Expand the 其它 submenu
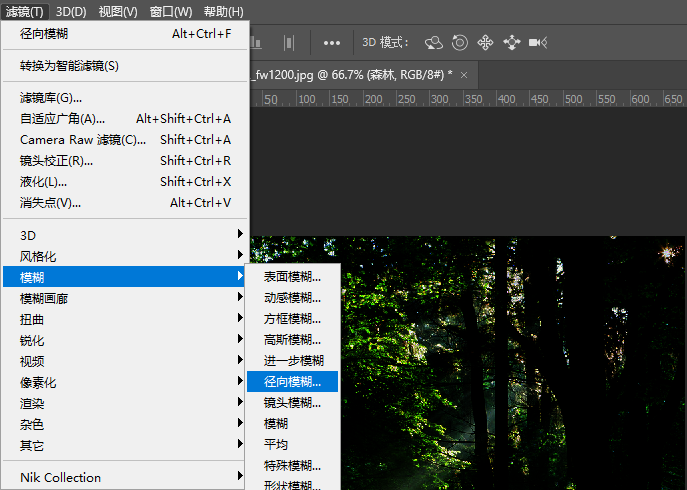The image size is (687, 490). (x=124, y=445)
